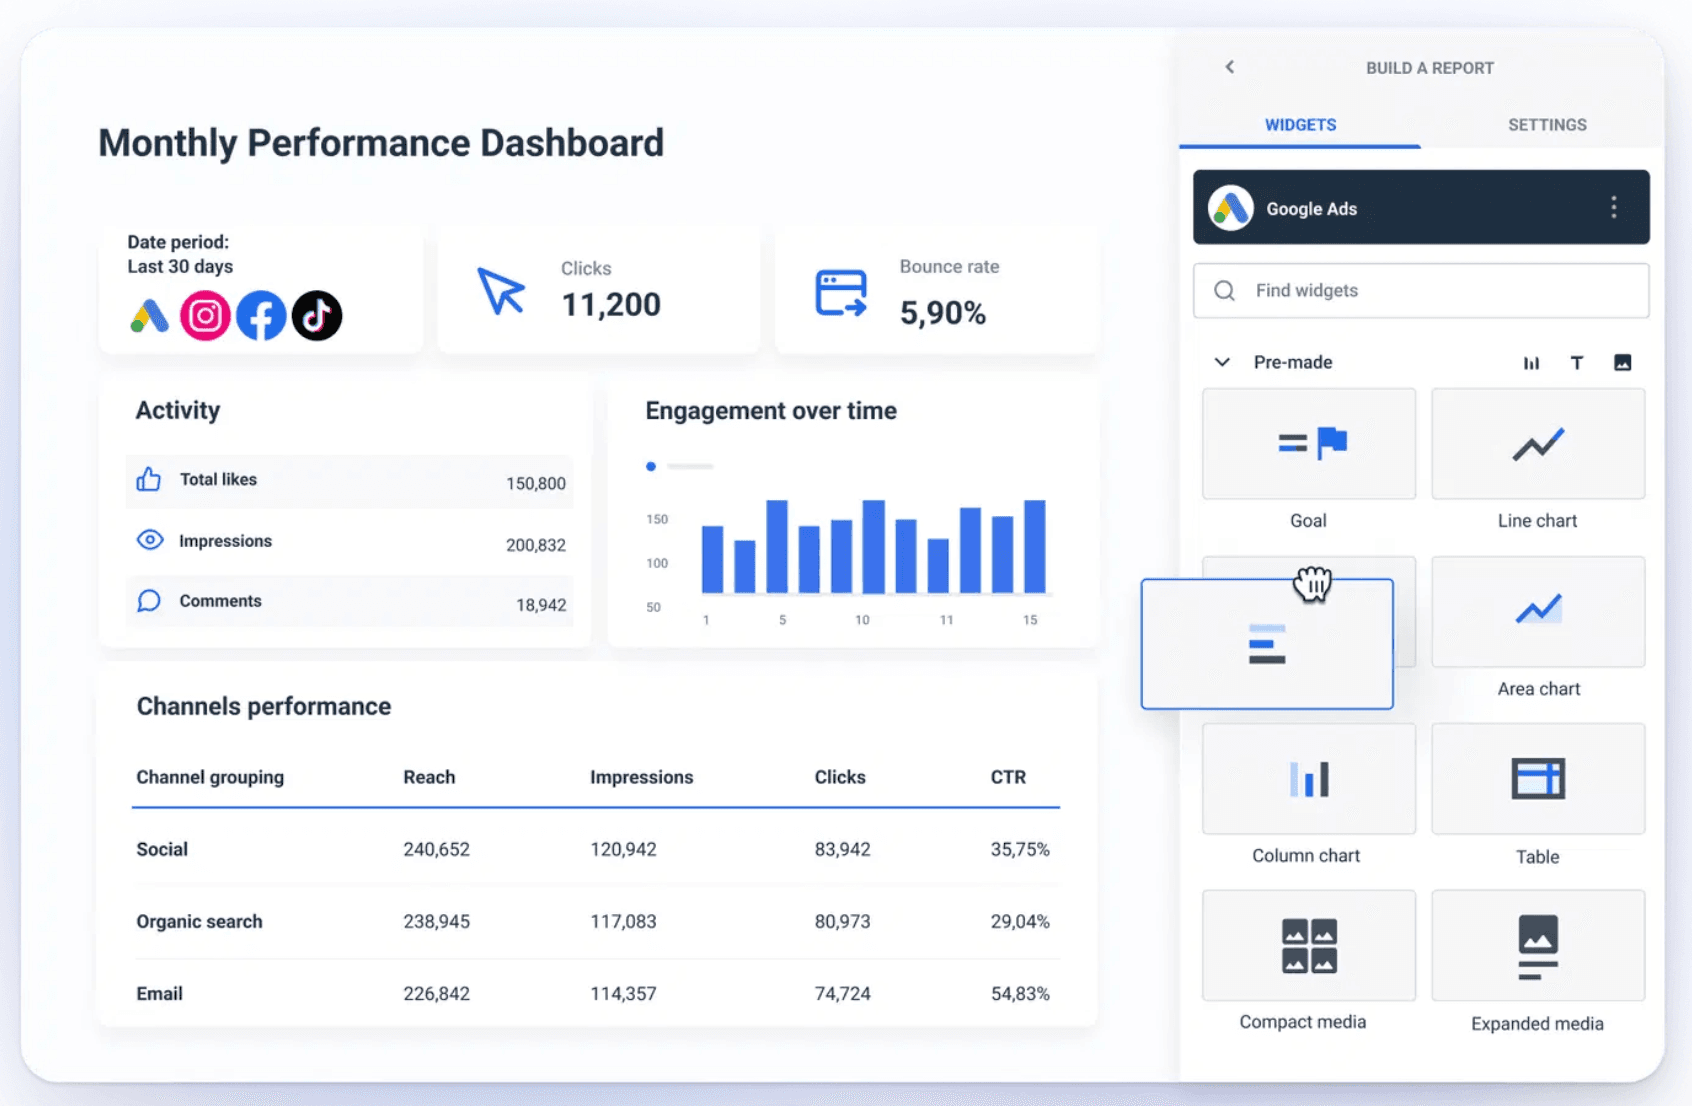
Task: Open the Widgets tab
Action: pos(1300,125)
